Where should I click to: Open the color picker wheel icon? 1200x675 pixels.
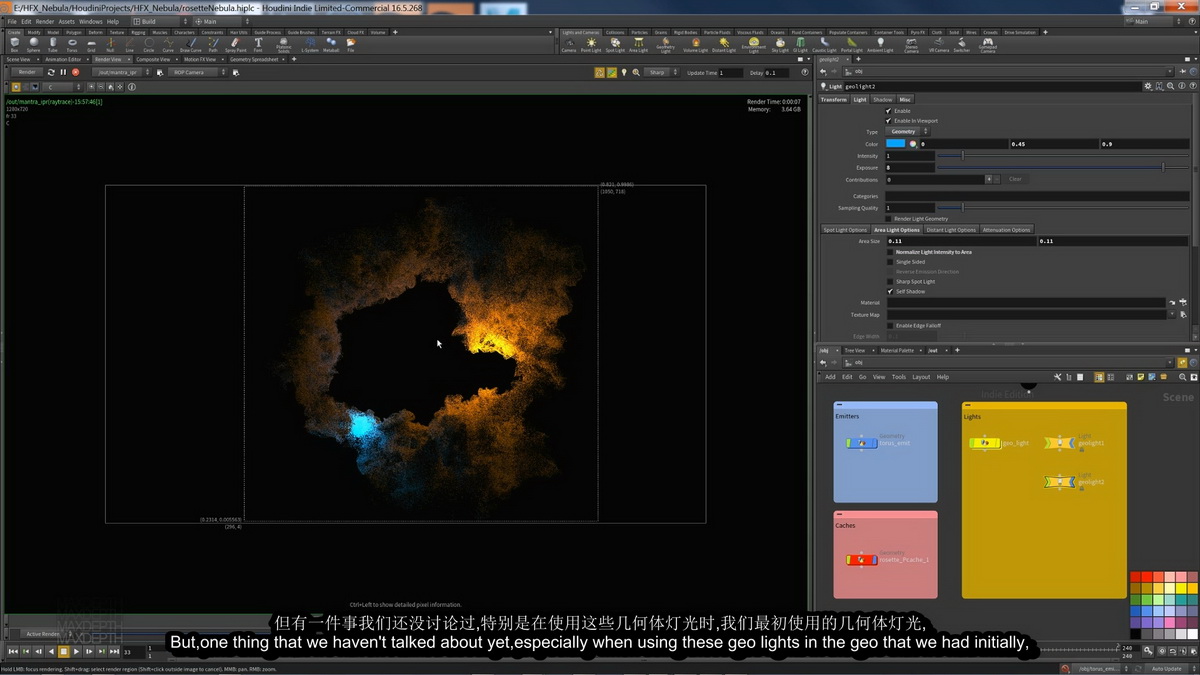click(x=913, y=144)
